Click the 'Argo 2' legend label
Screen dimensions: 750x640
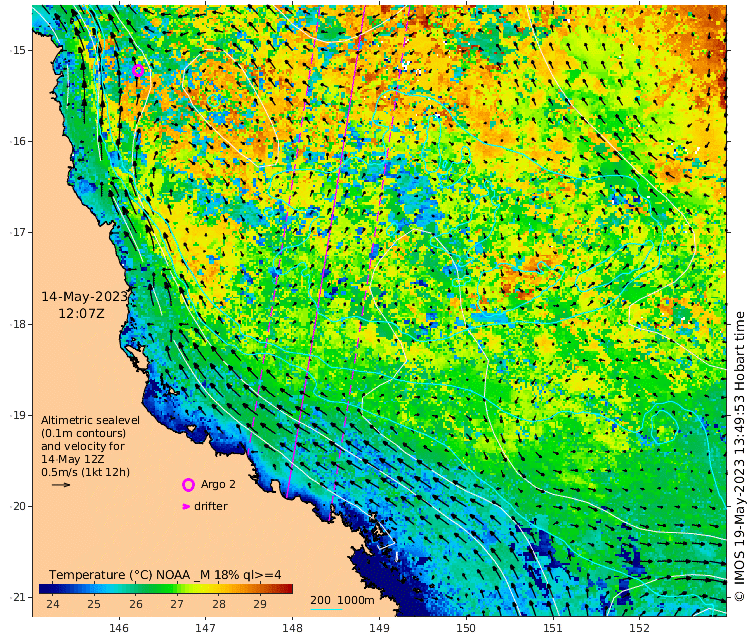pos(218,485)
